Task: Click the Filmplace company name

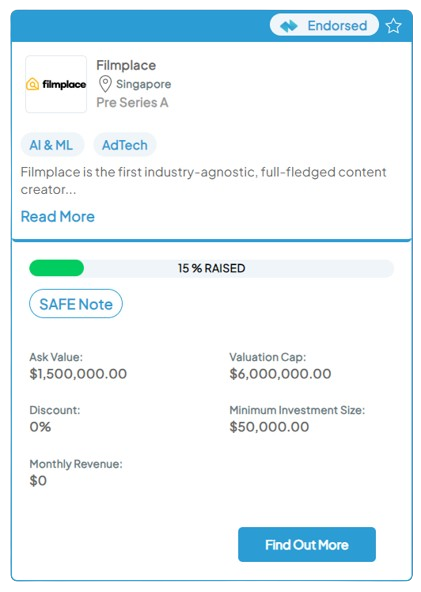Action: [x=126, y=65]
